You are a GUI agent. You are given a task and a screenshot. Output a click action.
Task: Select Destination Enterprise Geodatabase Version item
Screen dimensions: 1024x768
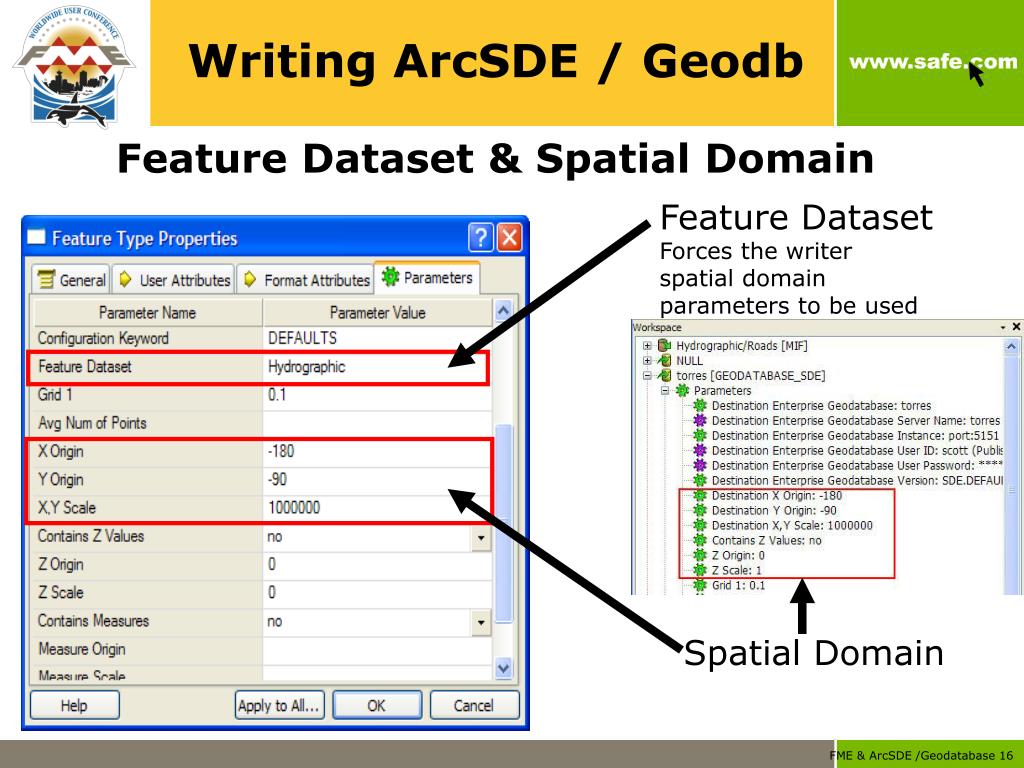pos(857,481)
